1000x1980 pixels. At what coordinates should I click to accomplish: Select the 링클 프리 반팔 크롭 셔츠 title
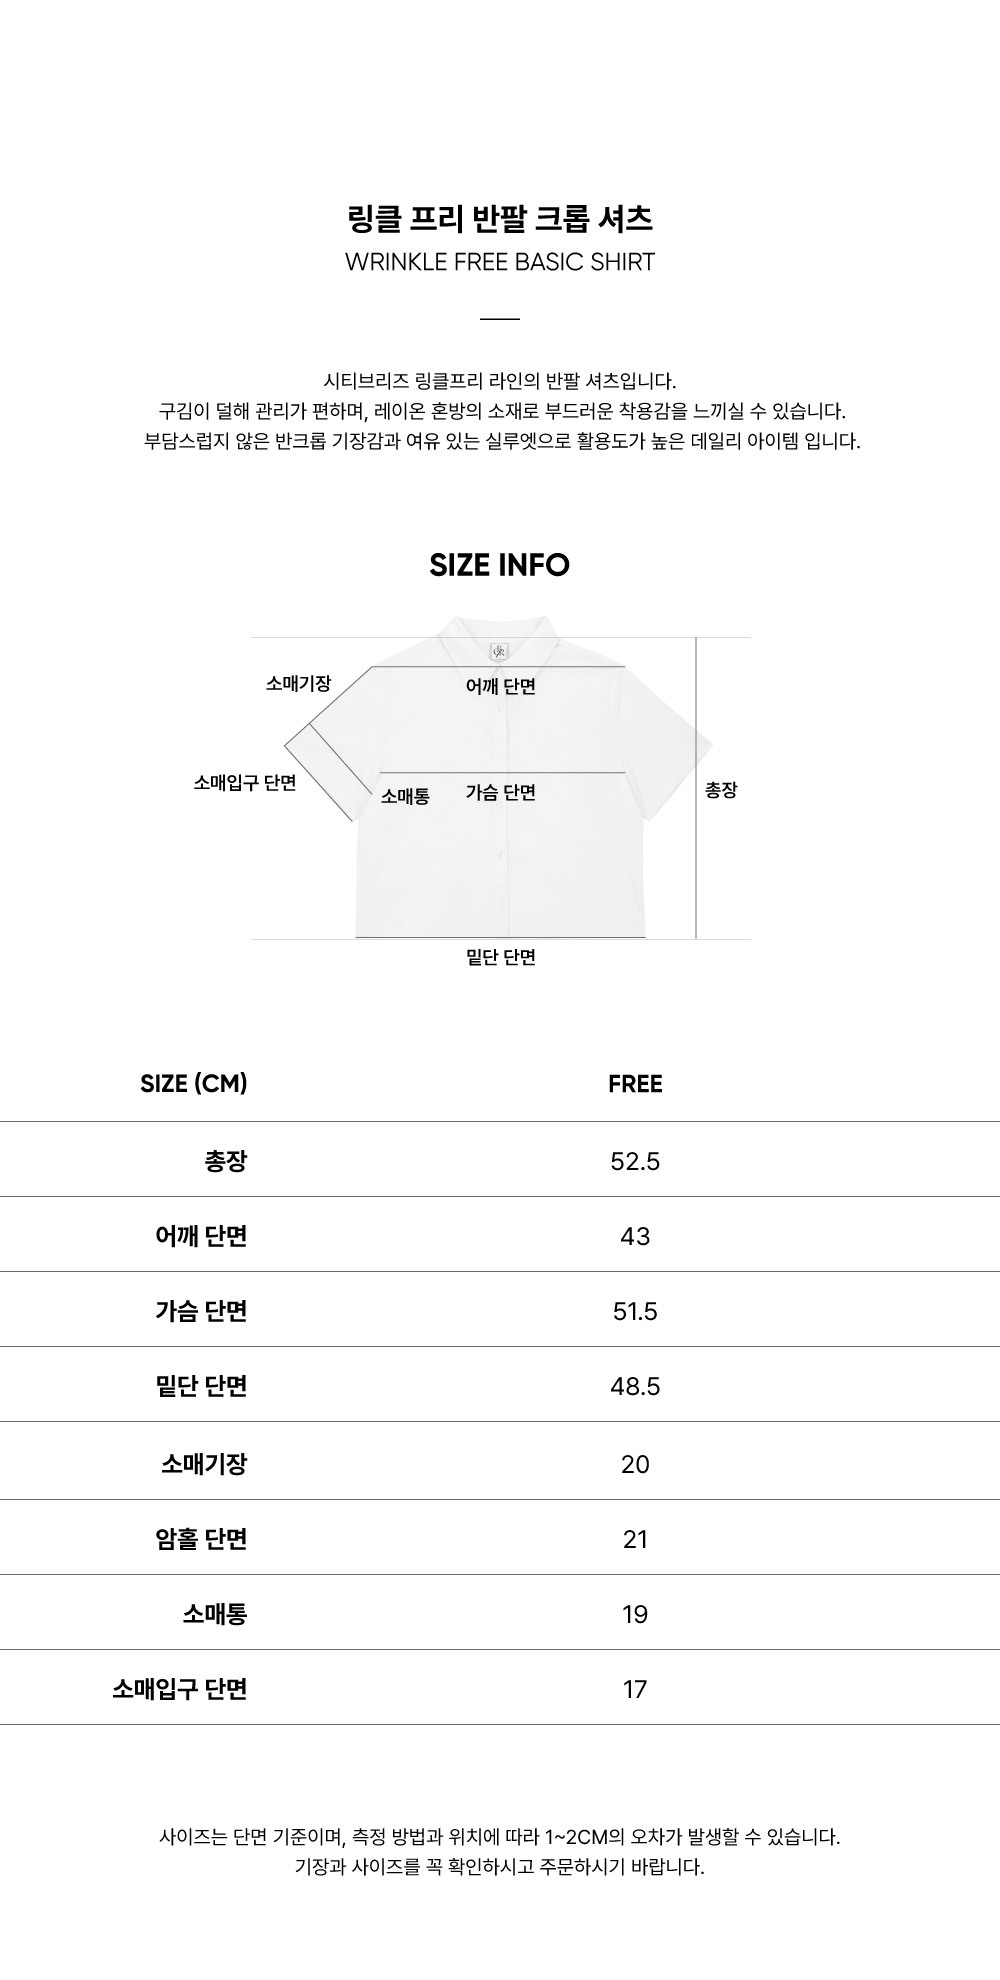coord(499,218)
